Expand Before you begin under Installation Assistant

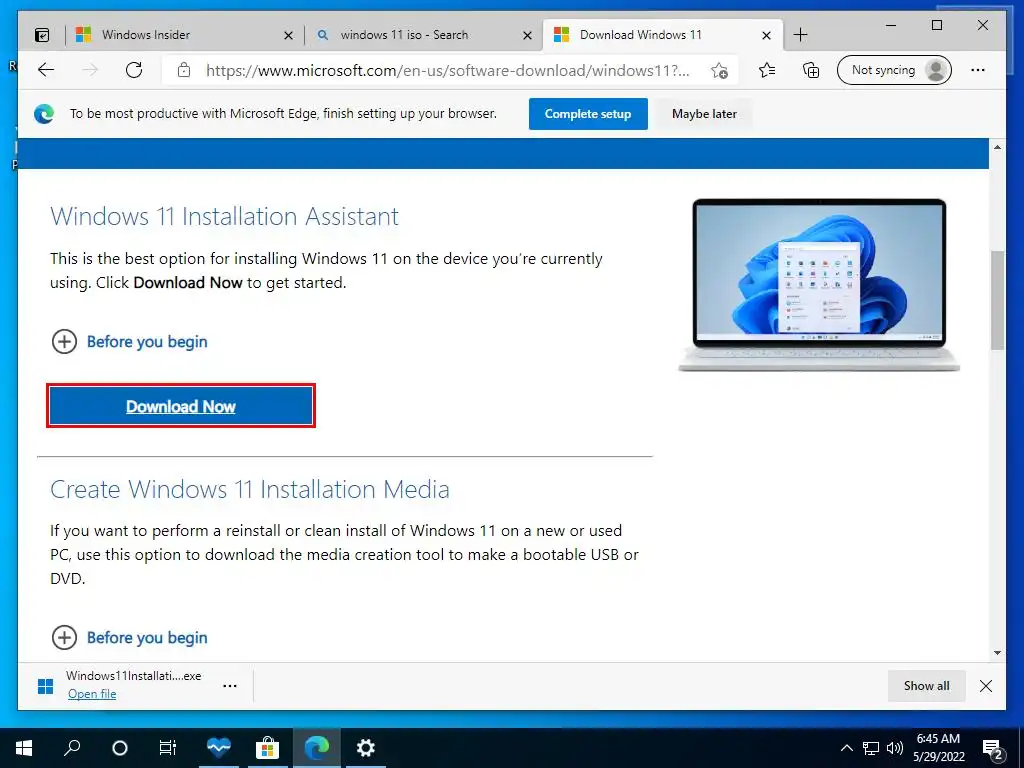(x=129, y=342)
